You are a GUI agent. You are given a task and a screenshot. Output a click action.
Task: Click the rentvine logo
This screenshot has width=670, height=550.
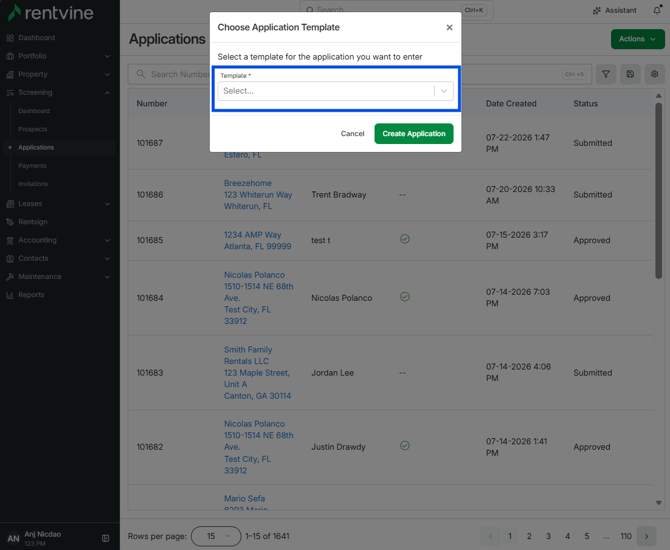(x=50, y=13)
